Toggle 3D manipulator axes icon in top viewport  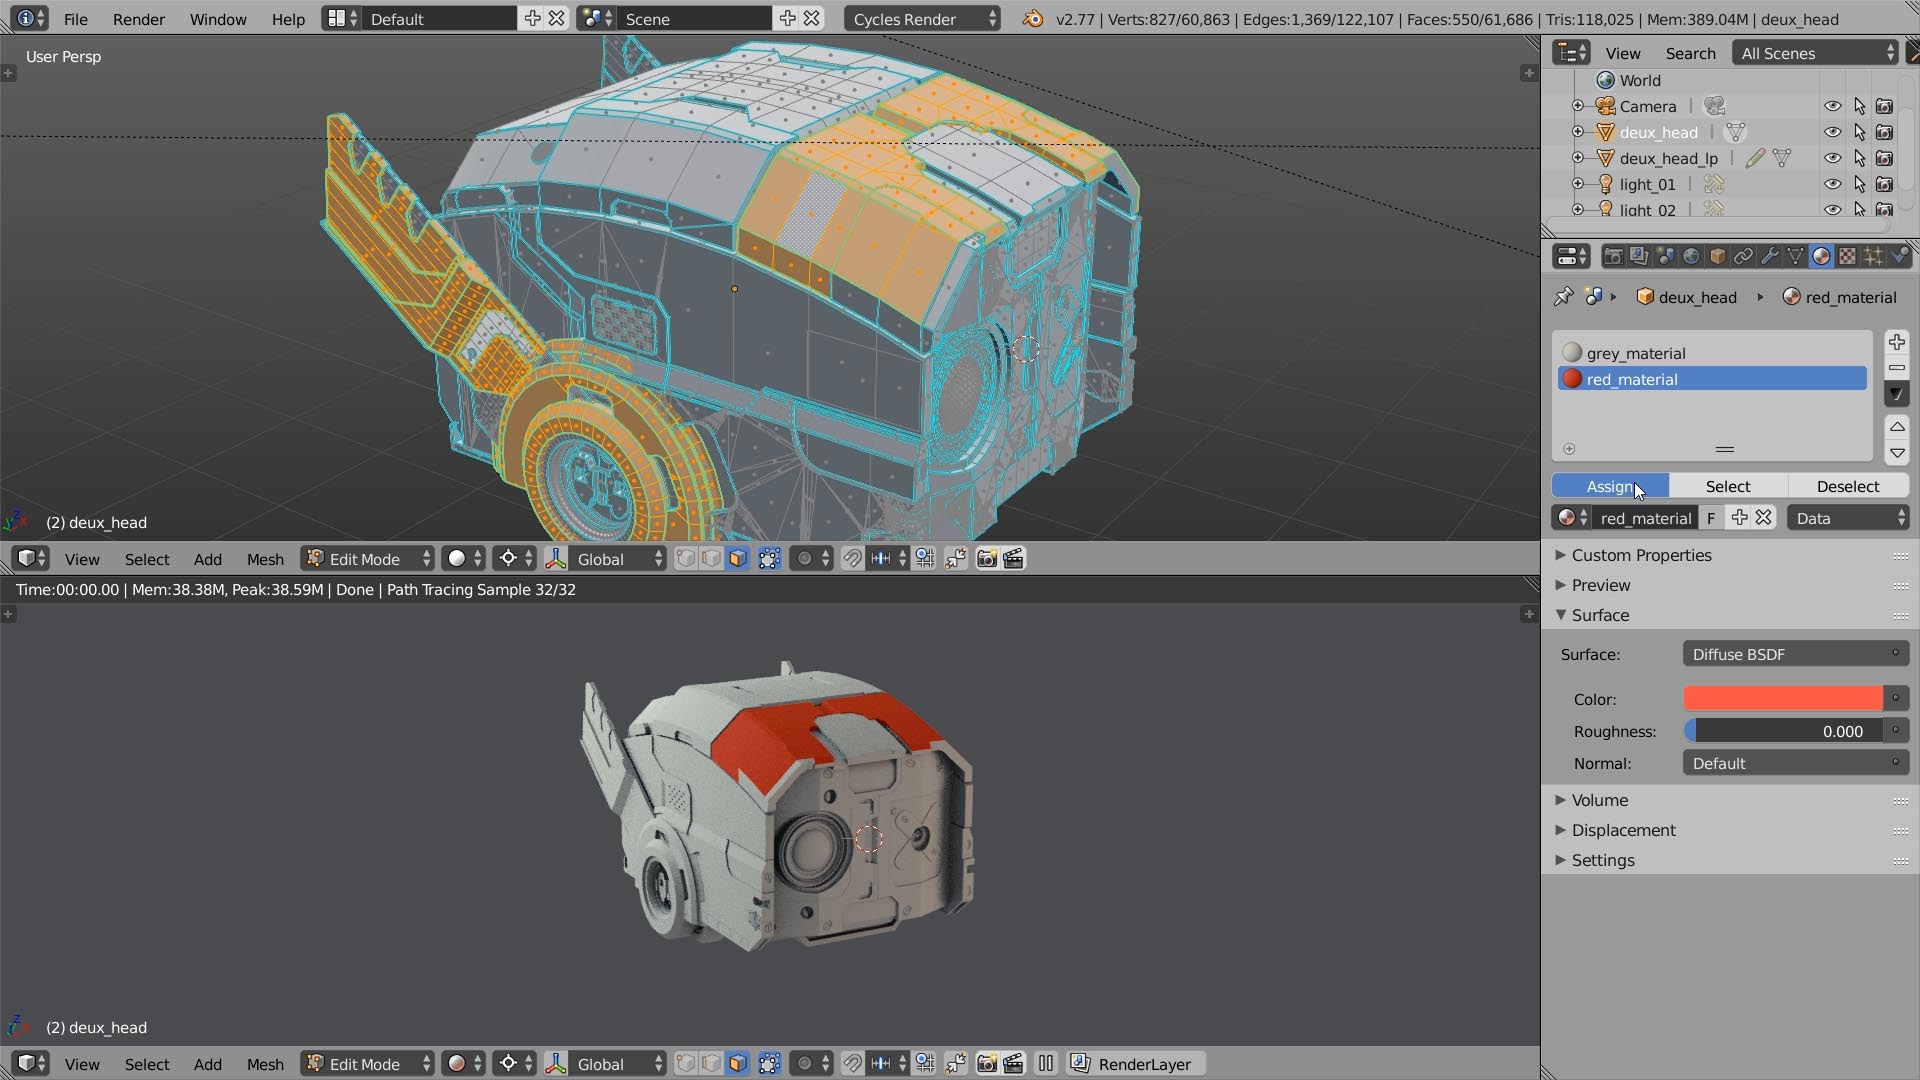coord(556,559)
